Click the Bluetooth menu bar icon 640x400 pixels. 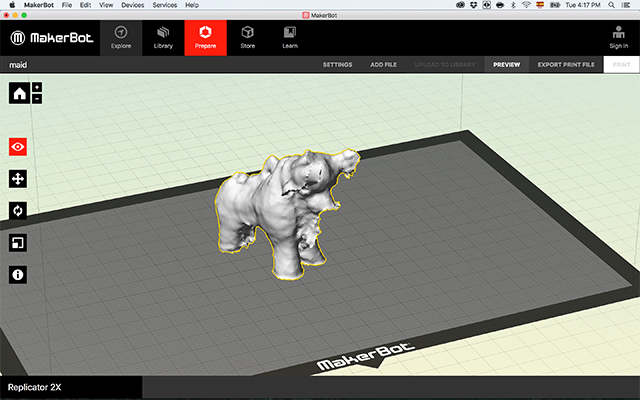(513, 5)
